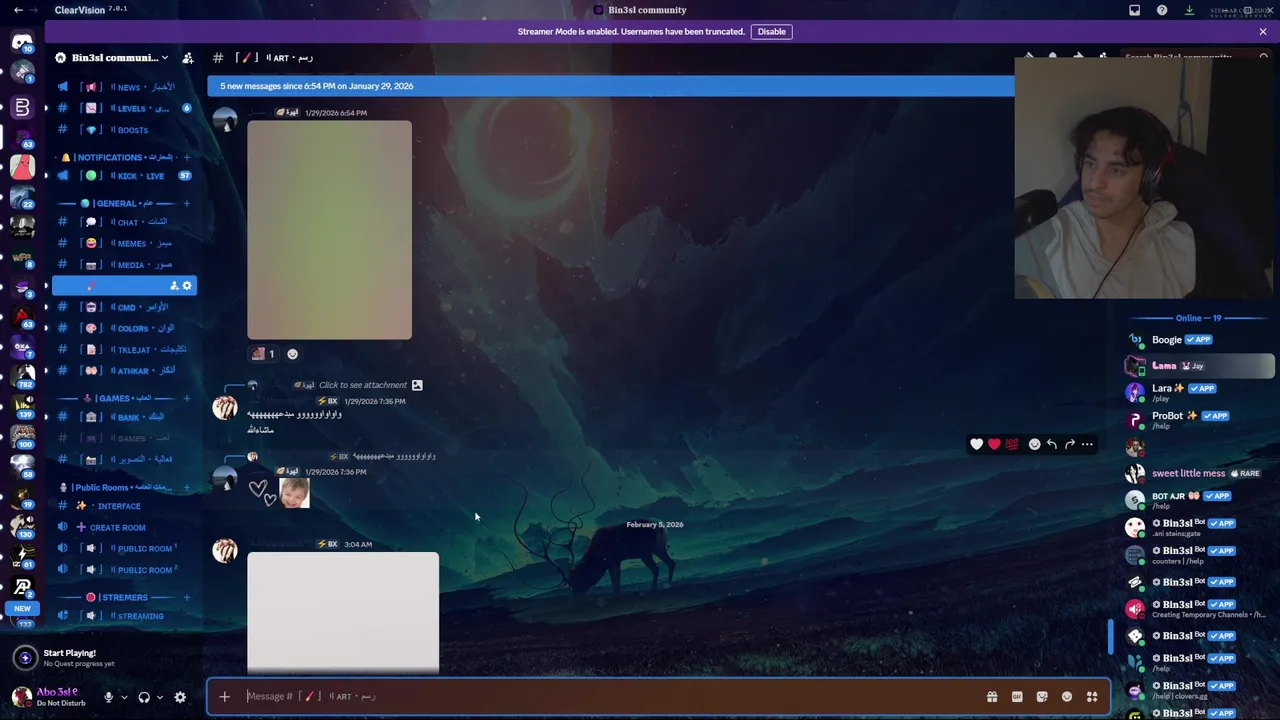This screenshot has width=1280, height=720.
Task: Open add reaction picker in hover toolbar
Action: click(x=1035, y=444)
